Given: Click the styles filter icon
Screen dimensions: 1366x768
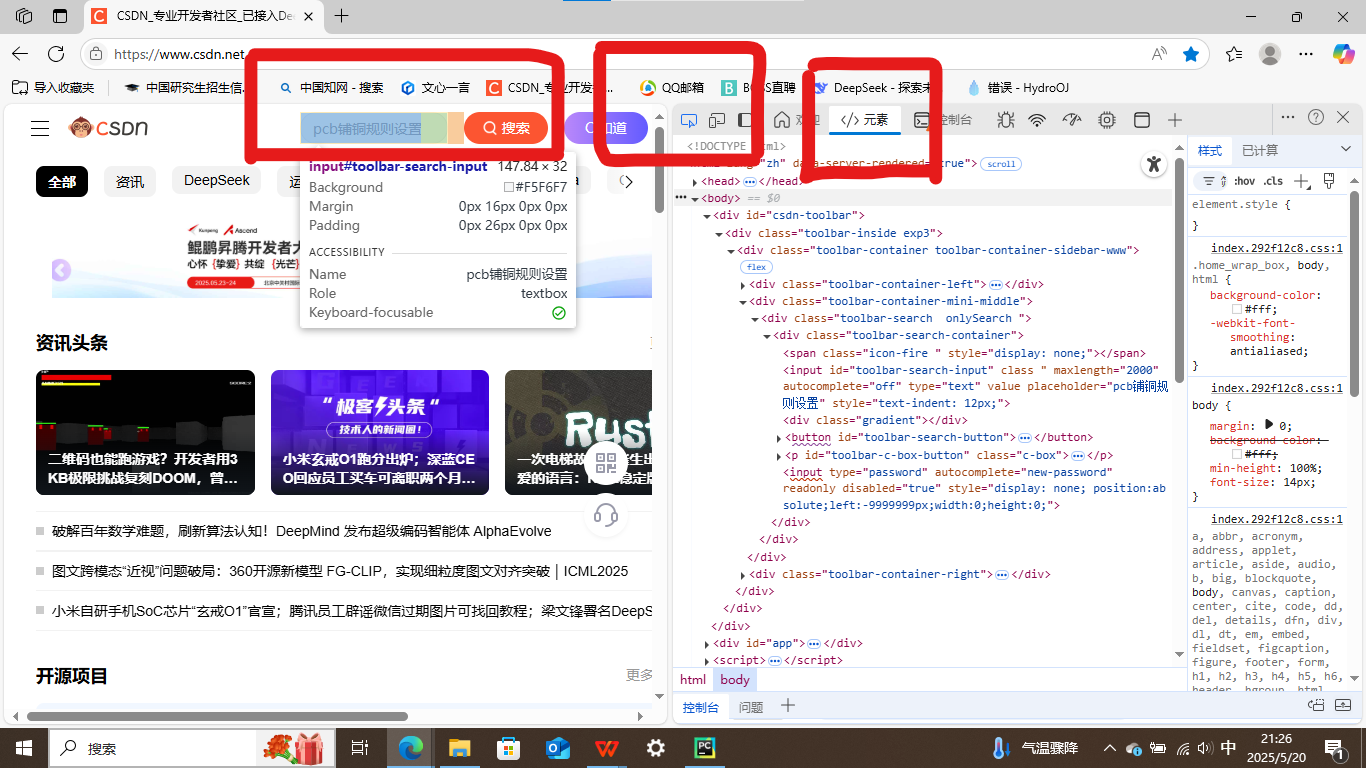Looking at the screenshot, I should click(x=1208, y=181).
